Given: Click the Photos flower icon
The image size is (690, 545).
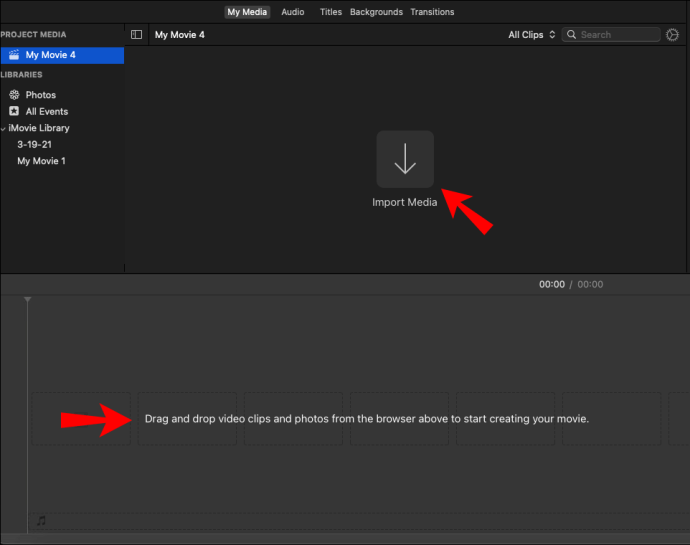Looking at the screenshot, I should pos(14,95).
